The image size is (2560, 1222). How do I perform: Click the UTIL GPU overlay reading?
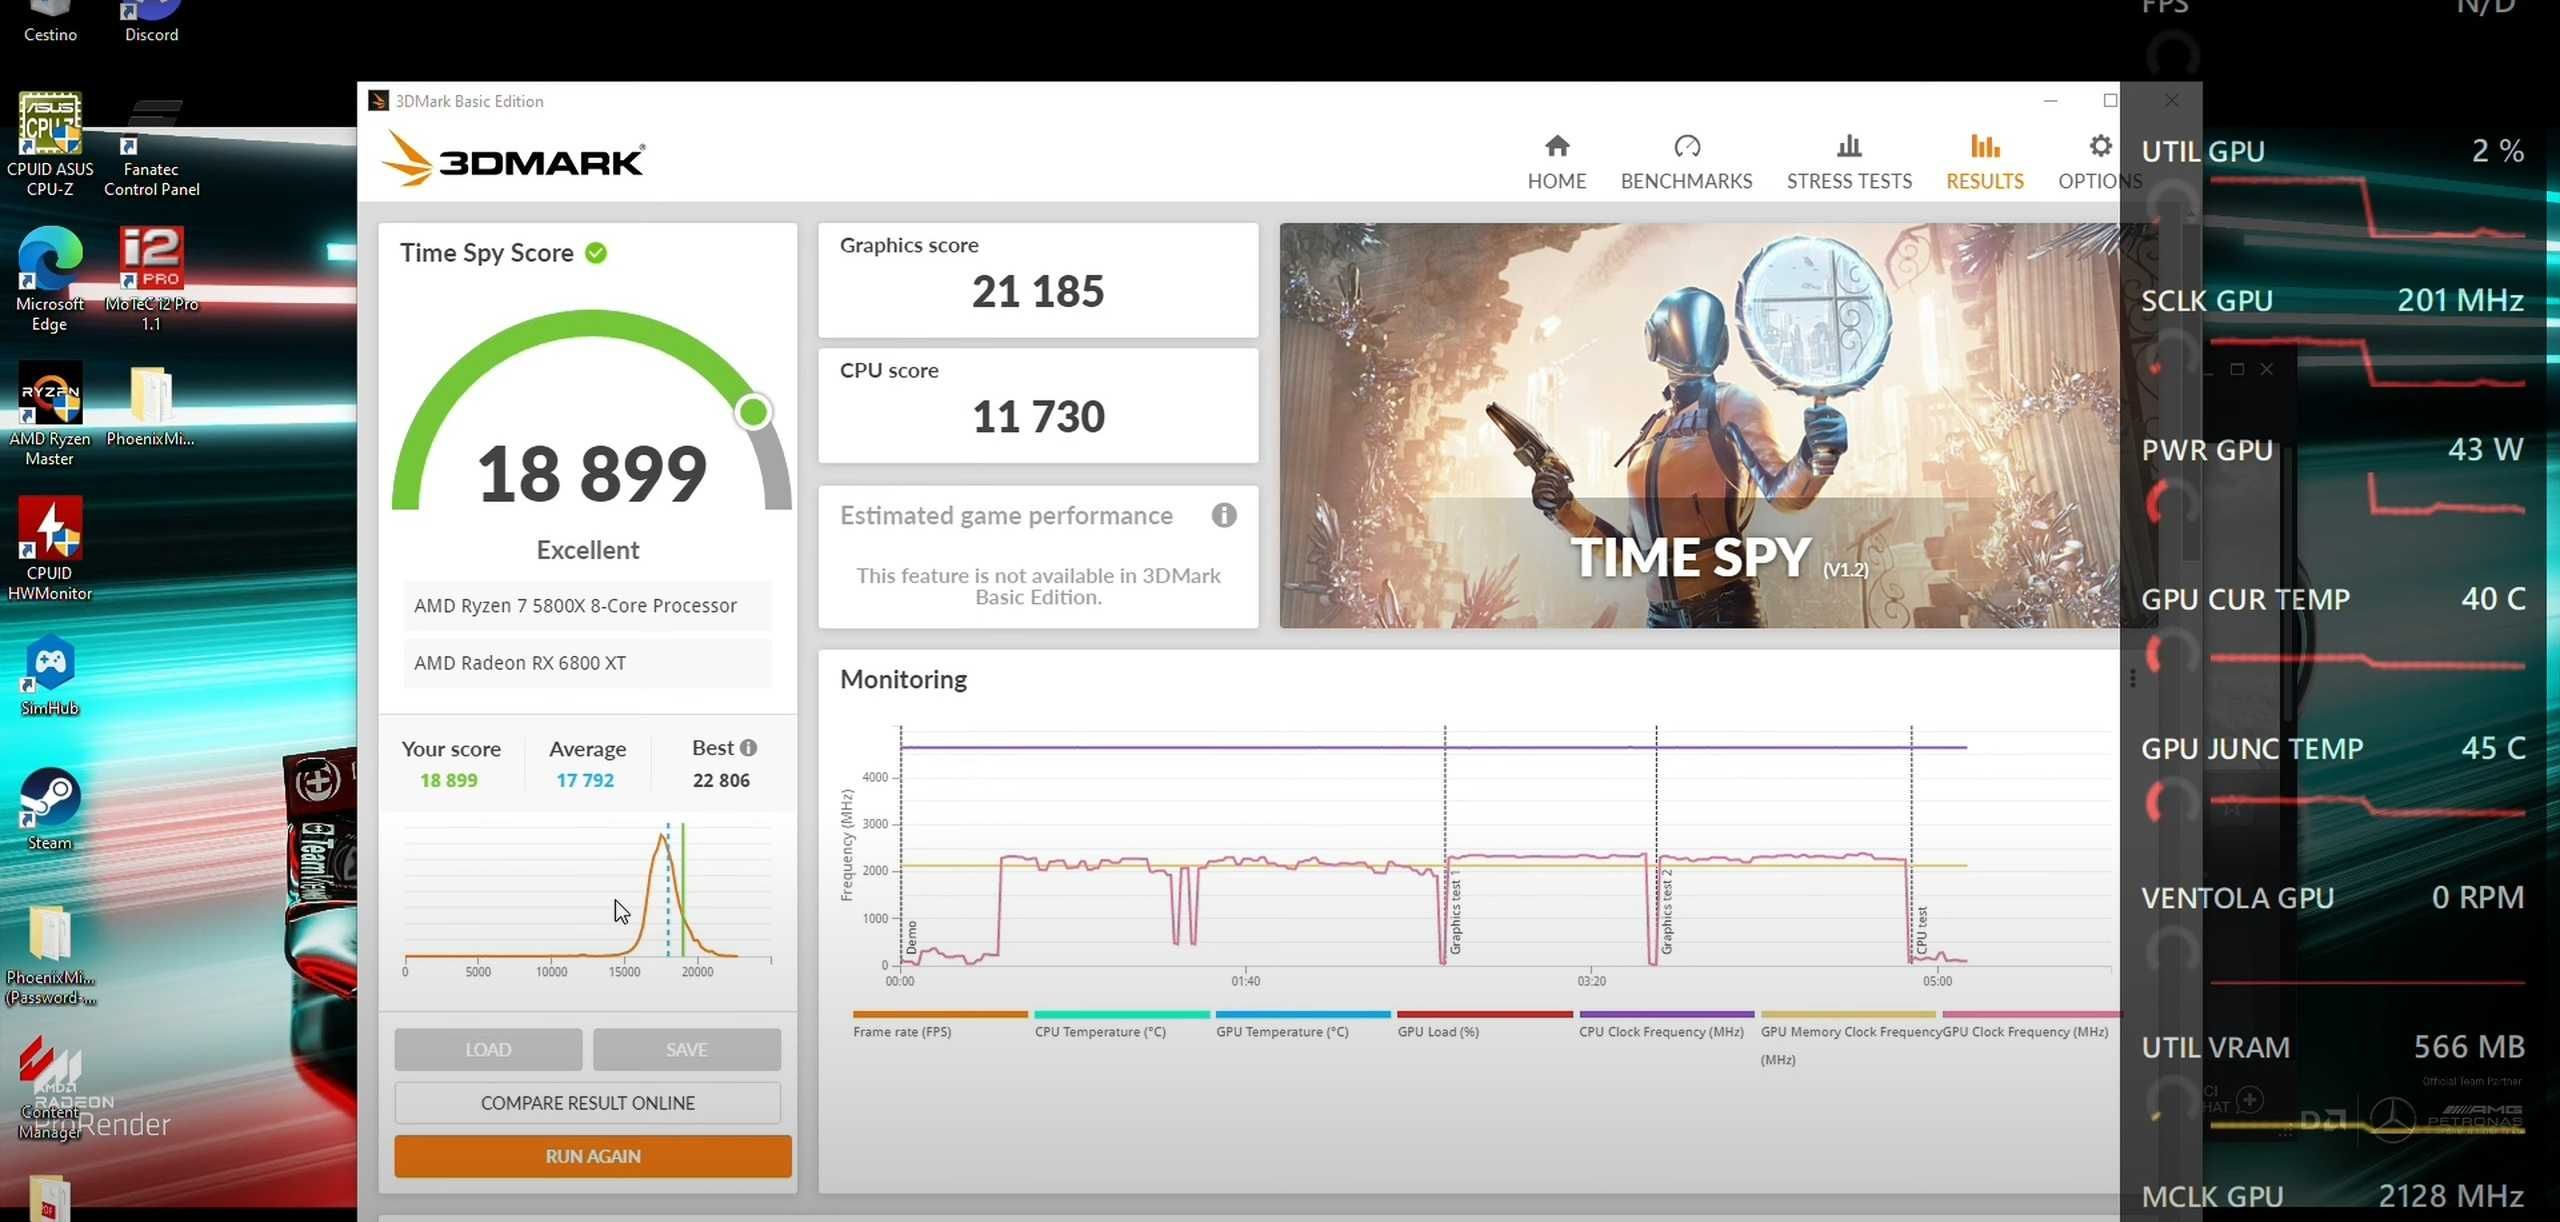pos(2333,151)
